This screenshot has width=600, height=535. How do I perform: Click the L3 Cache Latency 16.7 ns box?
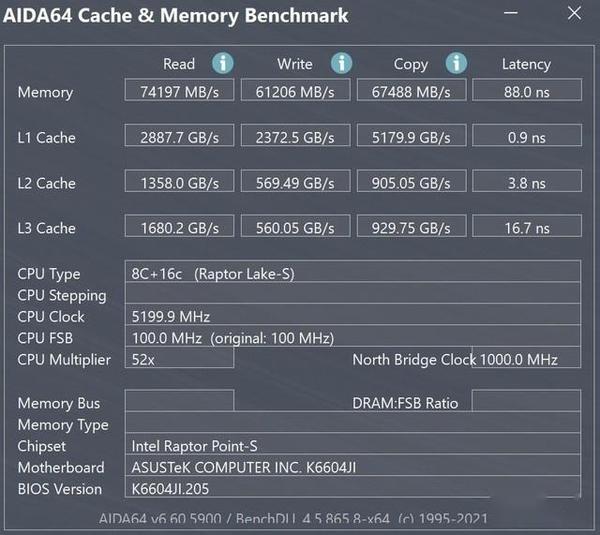click(x=526, y=228)
